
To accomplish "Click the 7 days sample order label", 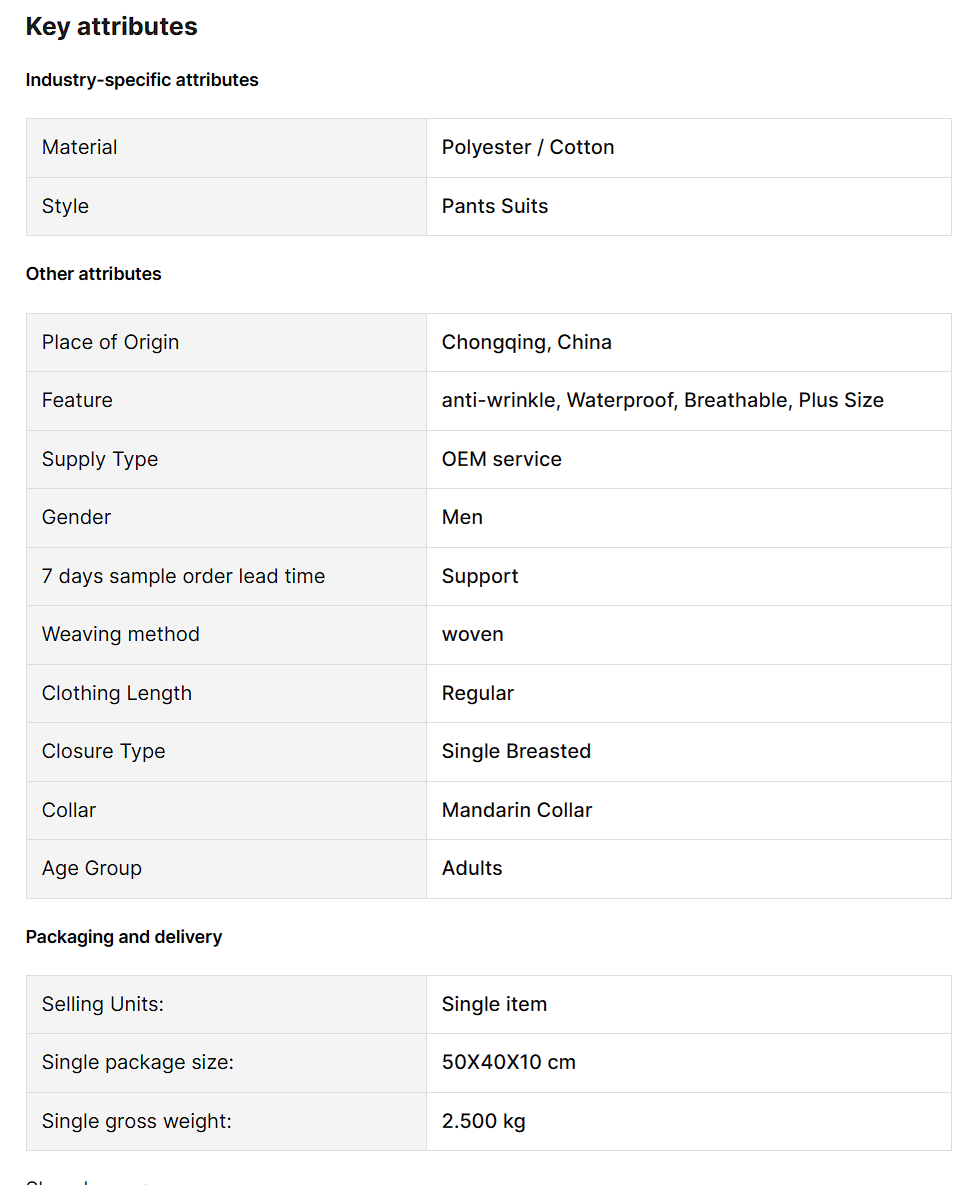I will tap(183, 576).
